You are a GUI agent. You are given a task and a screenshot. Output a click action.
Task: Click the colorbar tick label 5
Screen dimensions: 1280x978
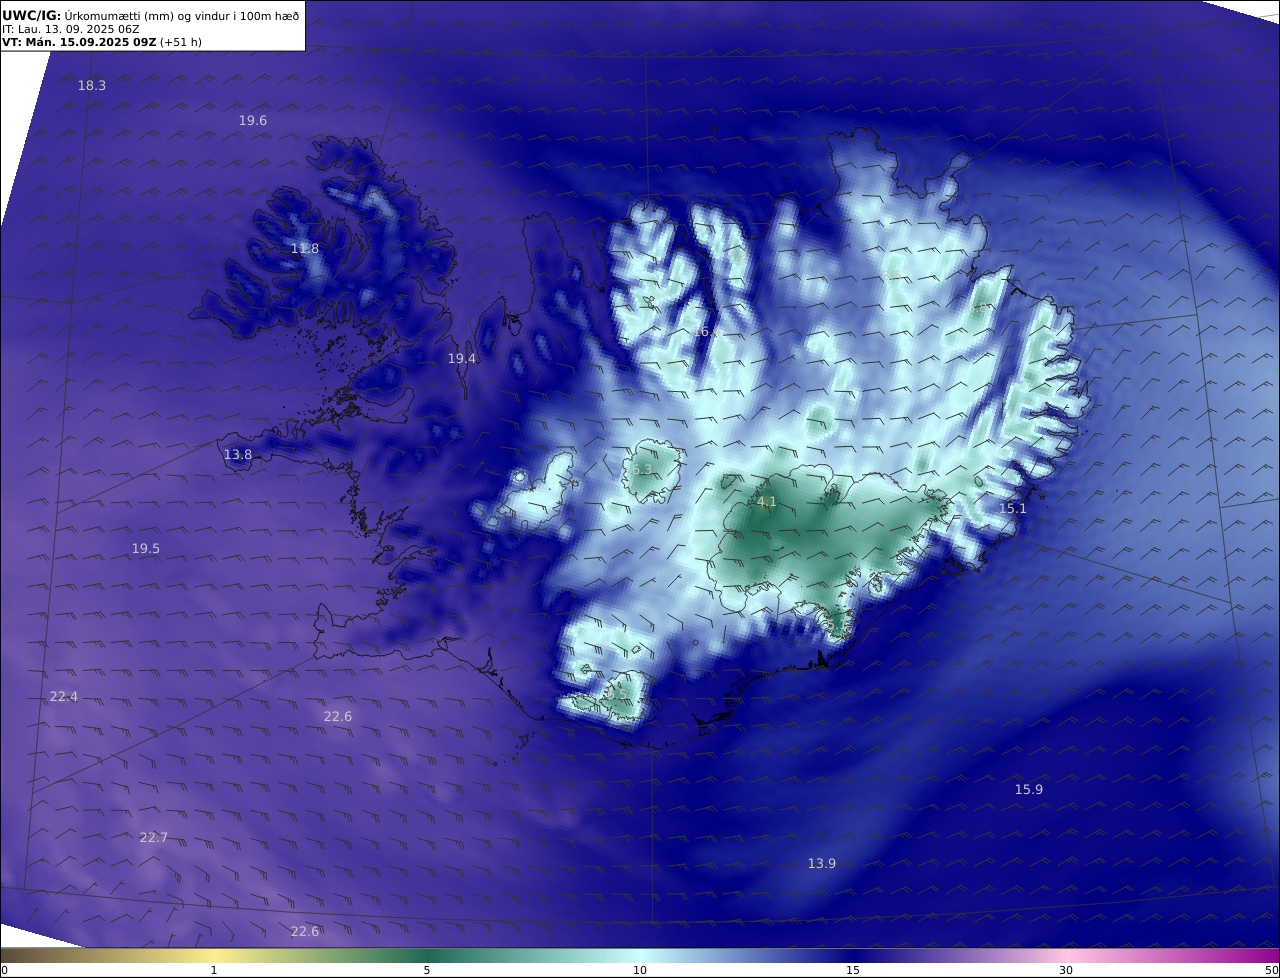(x=427, y=970)
